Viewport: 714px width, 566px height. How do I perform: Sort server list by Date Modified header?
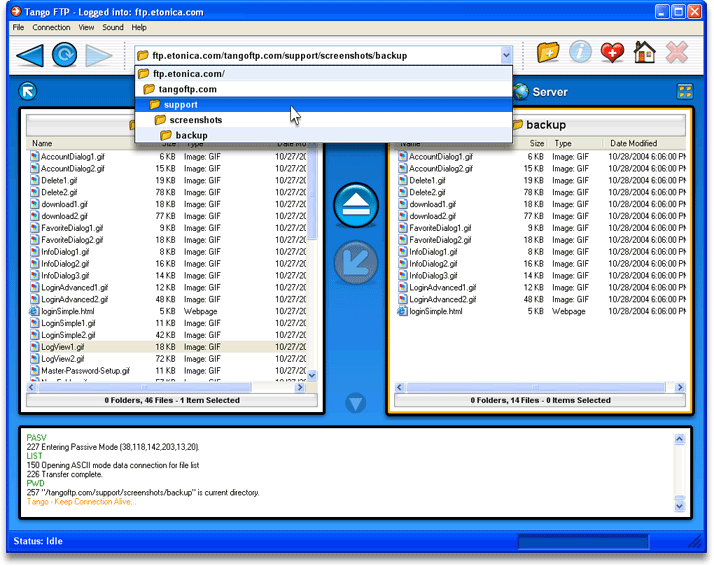[x=633, y=143]
